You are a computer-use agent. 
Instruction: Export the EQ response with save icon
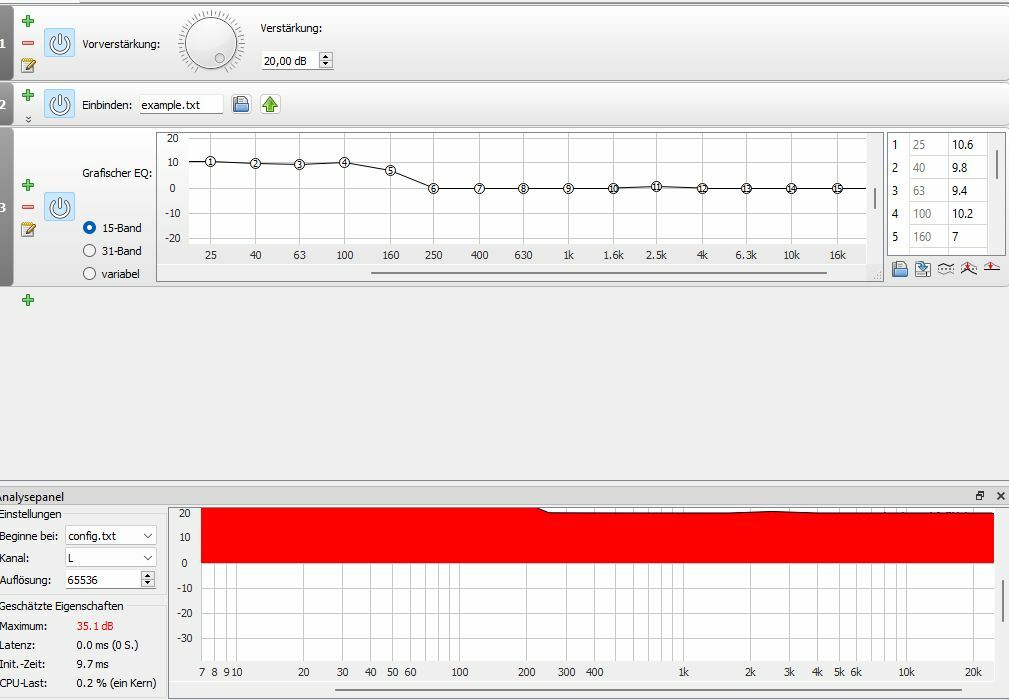click(x=923, y=269)
